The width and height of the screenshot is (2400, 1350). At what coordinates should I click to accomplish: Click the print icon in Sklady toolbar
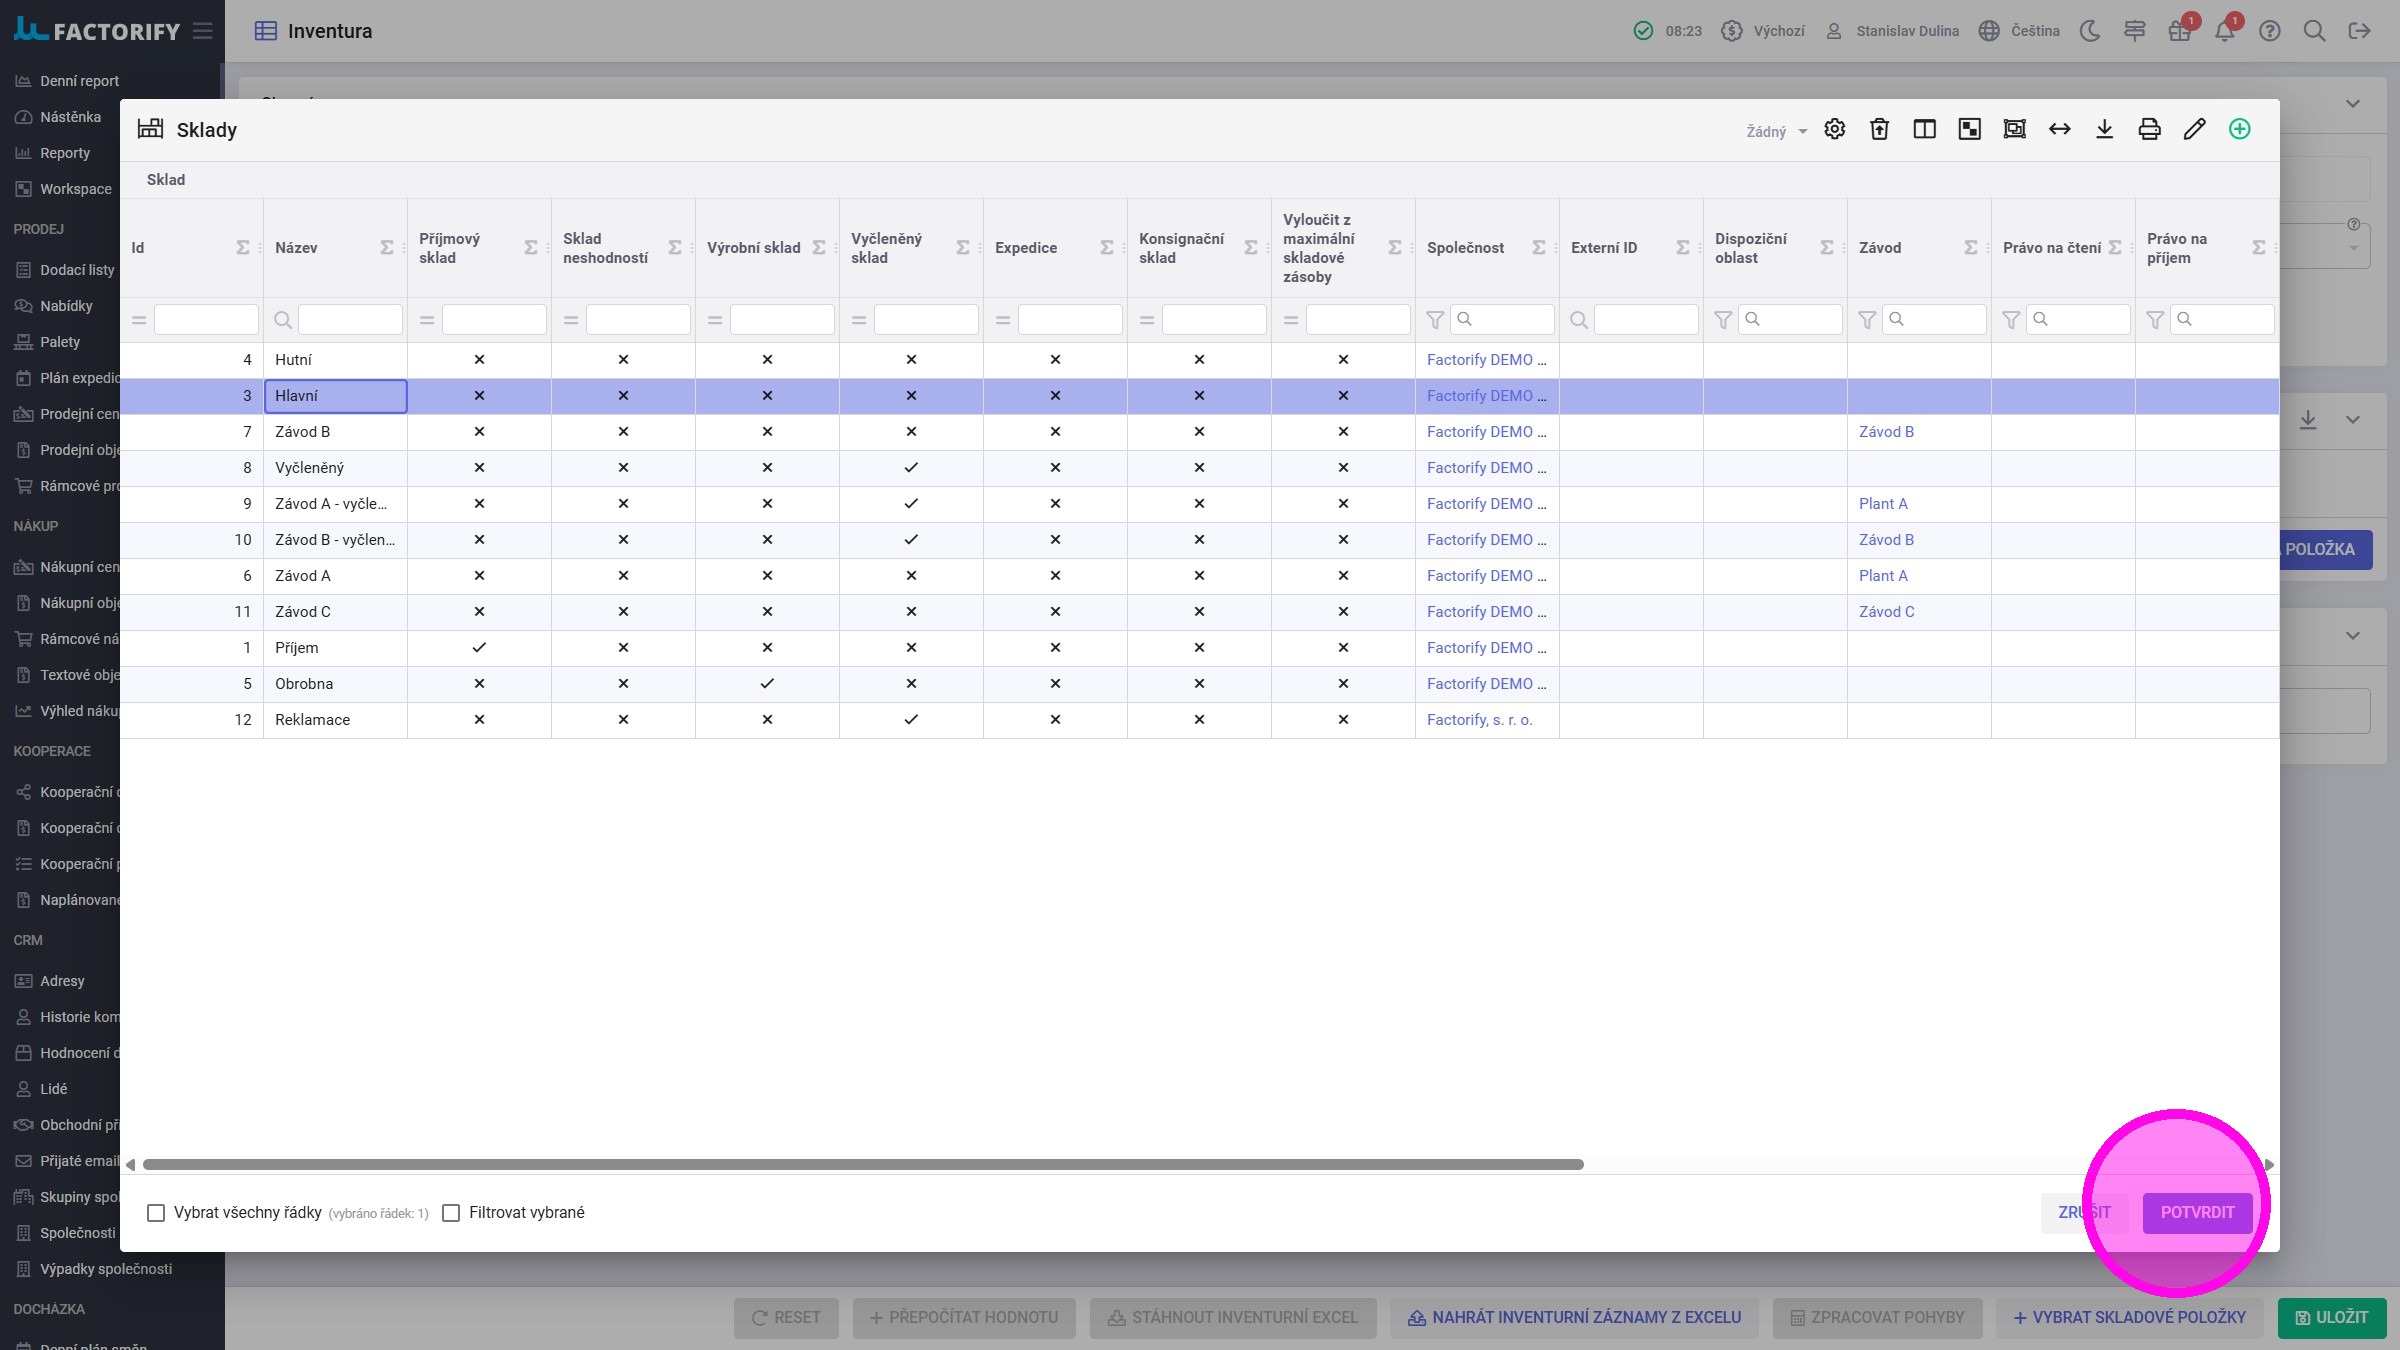click(x=2149, y=129)
